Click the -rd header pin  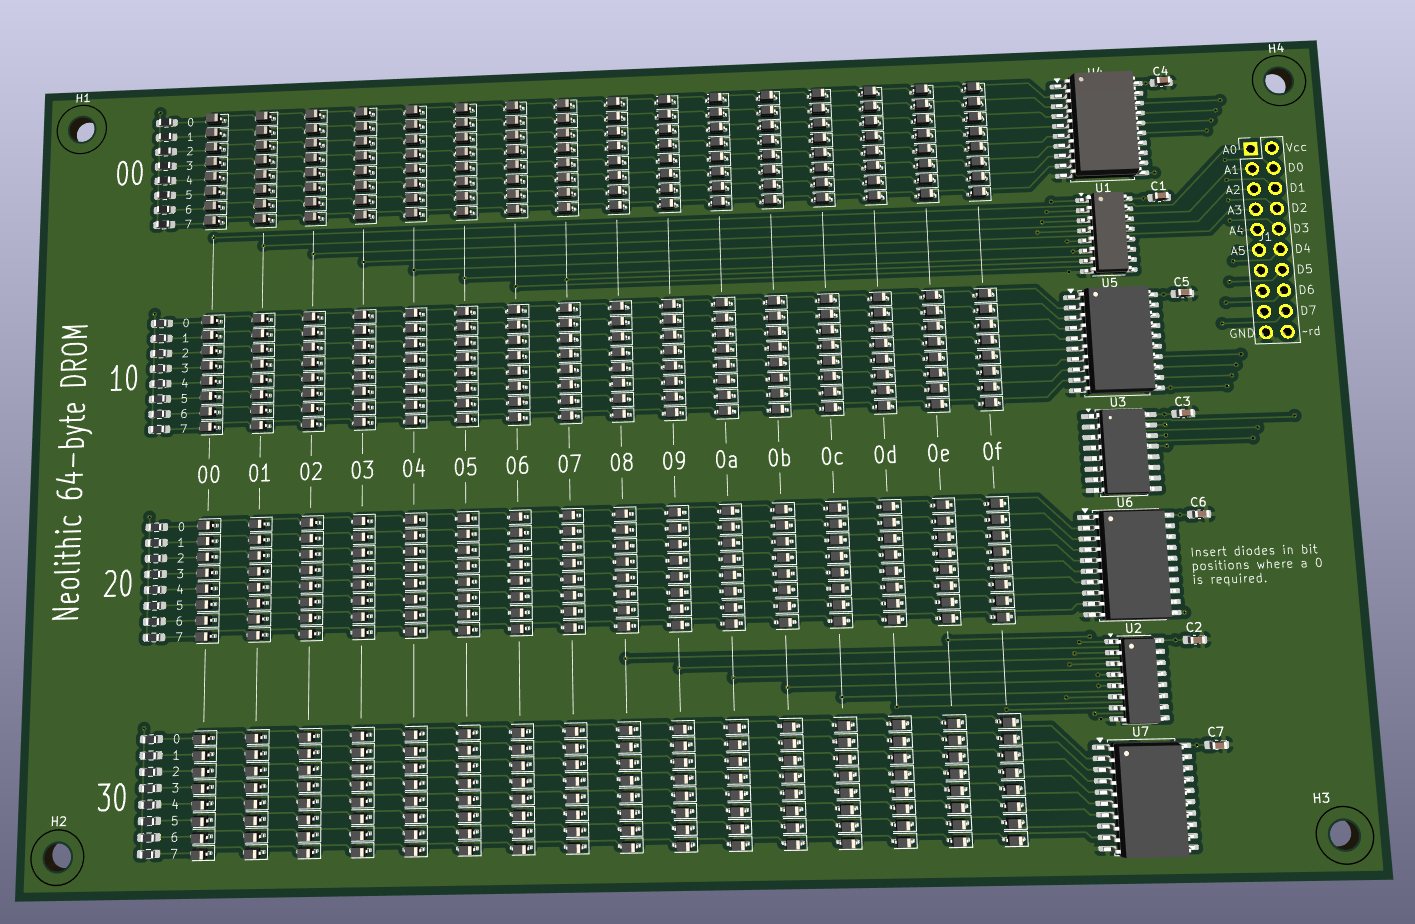click(x=1288, y=331)
